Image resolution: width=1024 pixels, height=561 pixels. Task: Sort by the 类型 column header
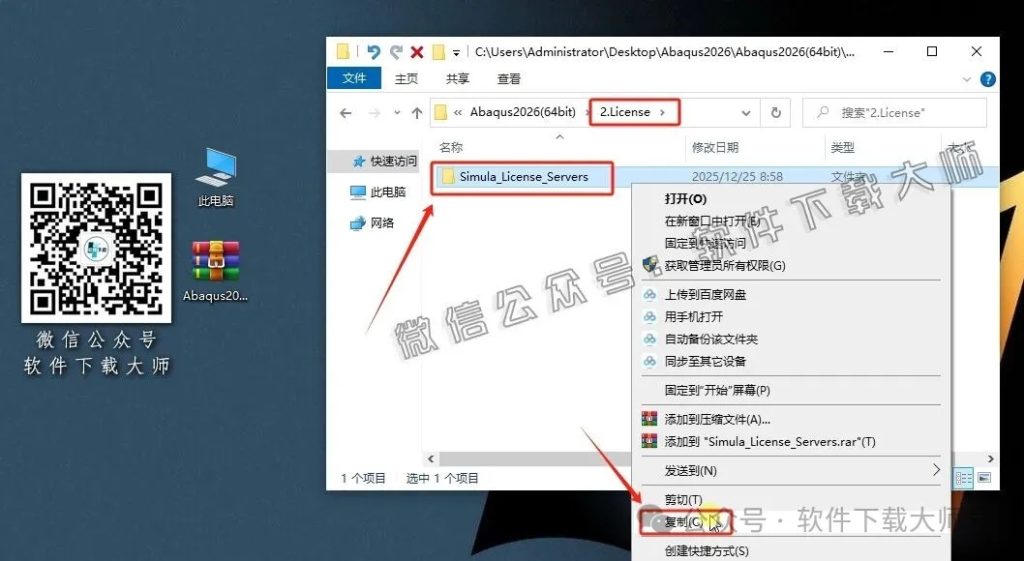coord(842,148)
